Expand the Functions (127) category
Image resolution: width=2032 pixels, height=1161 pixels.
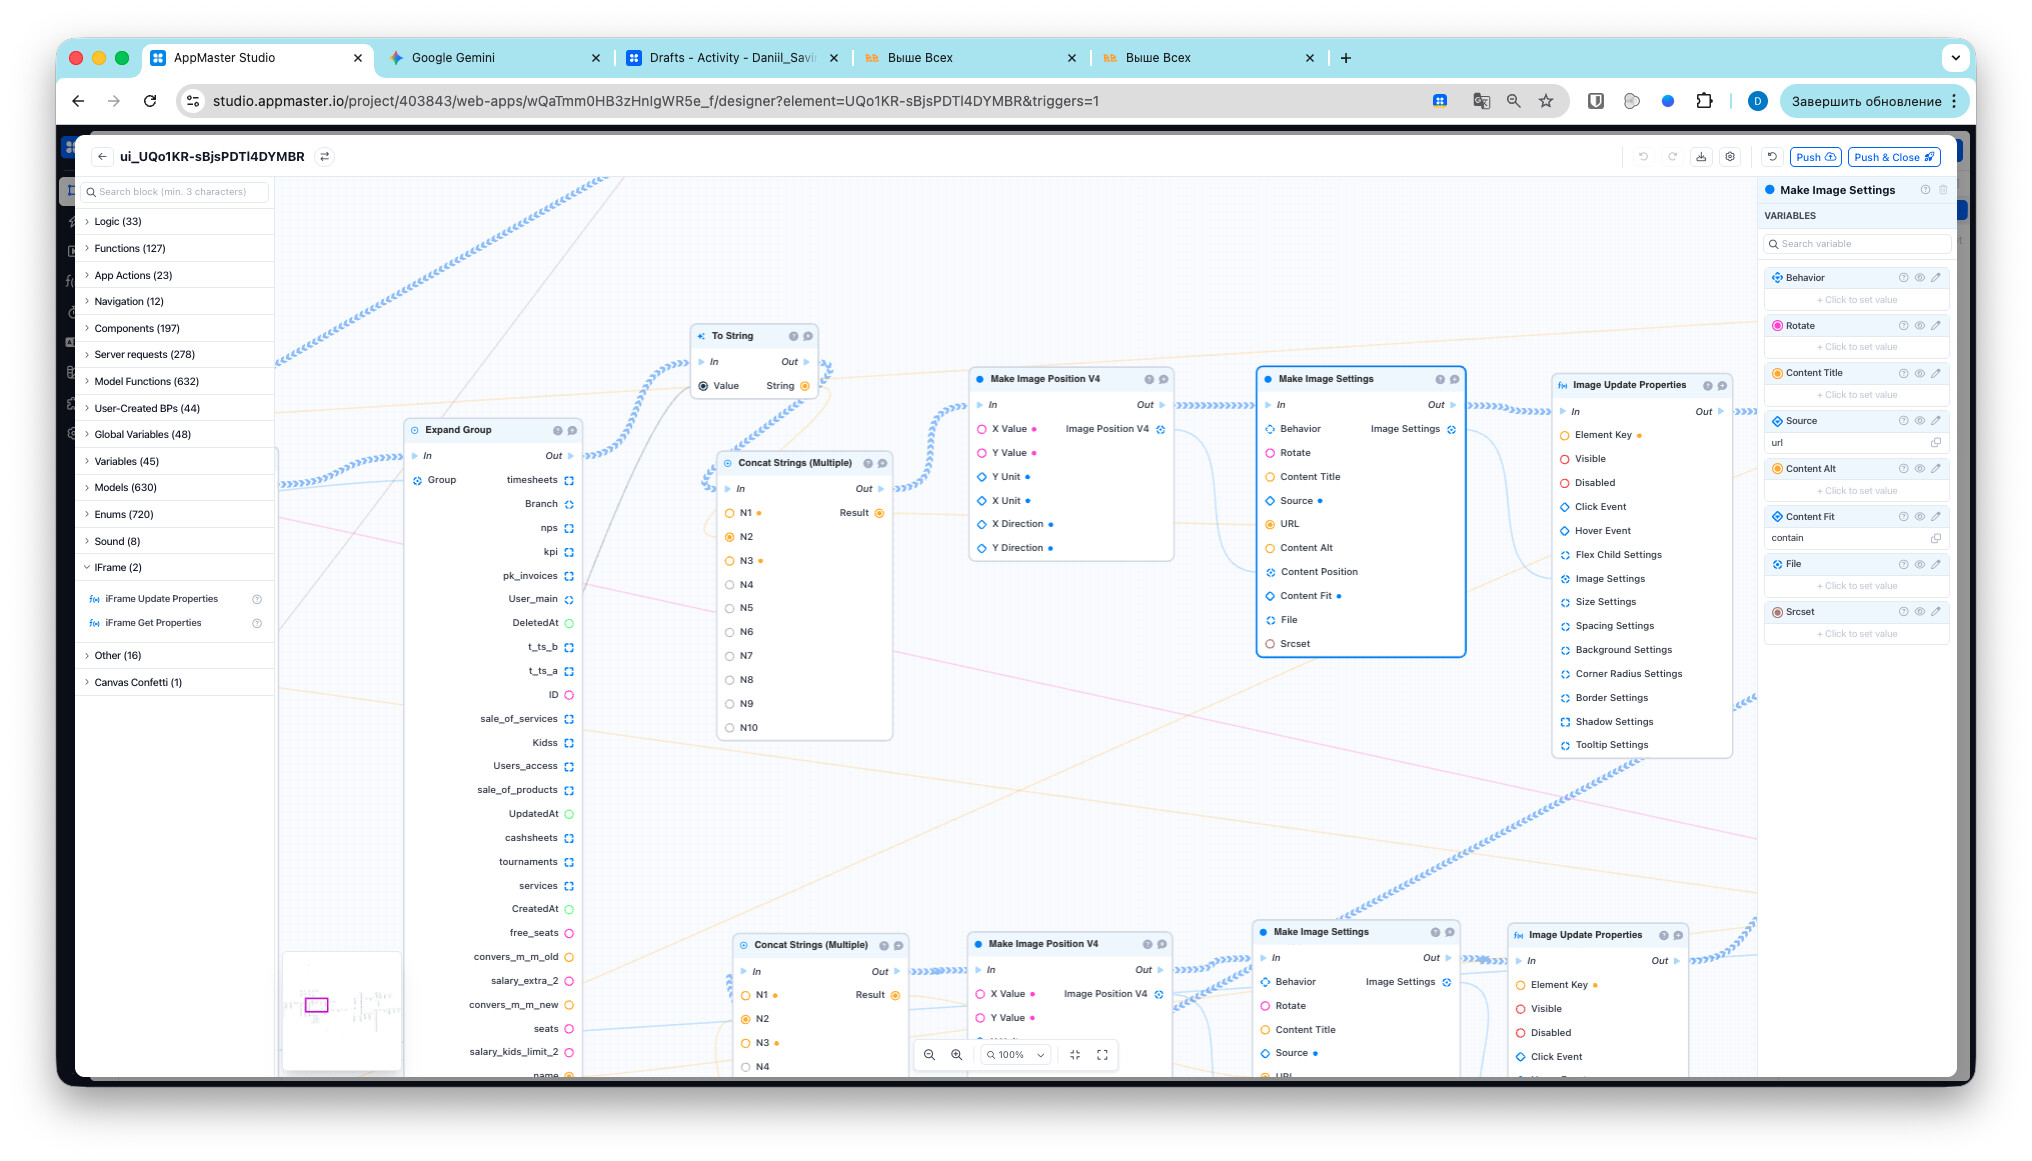tap(130, 248)
